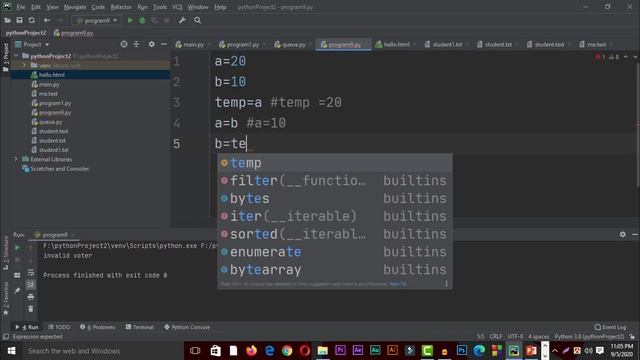Image resolution: width=640 pixels, height=360 pixels.
Task: Click the volume icon in system tray
Action: coord(588,351)
